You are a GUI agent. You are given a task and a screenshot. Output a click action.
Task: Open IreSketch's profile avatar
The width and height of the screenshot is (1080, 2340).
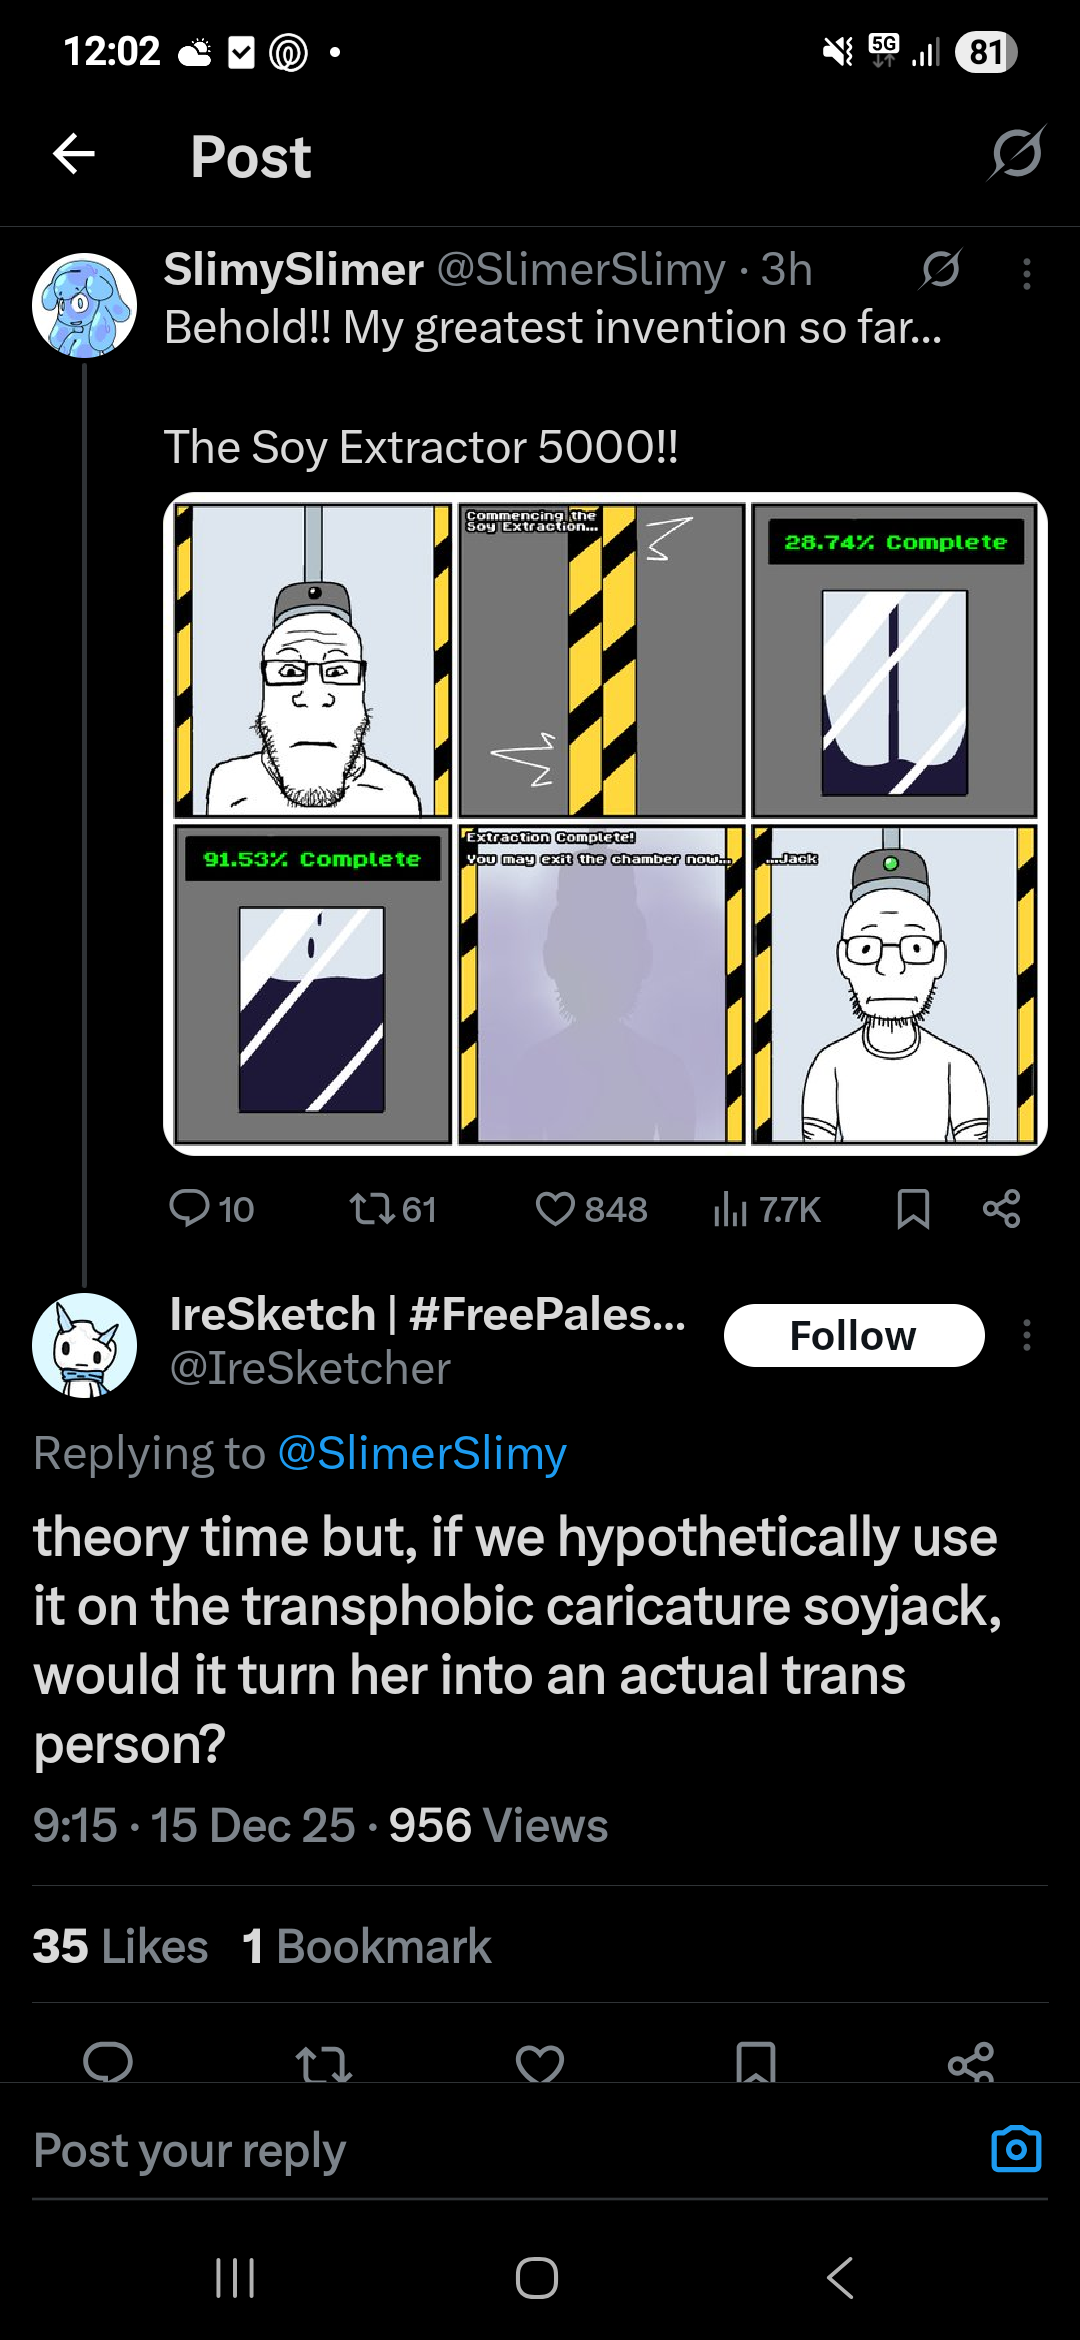click(84, 1345)
